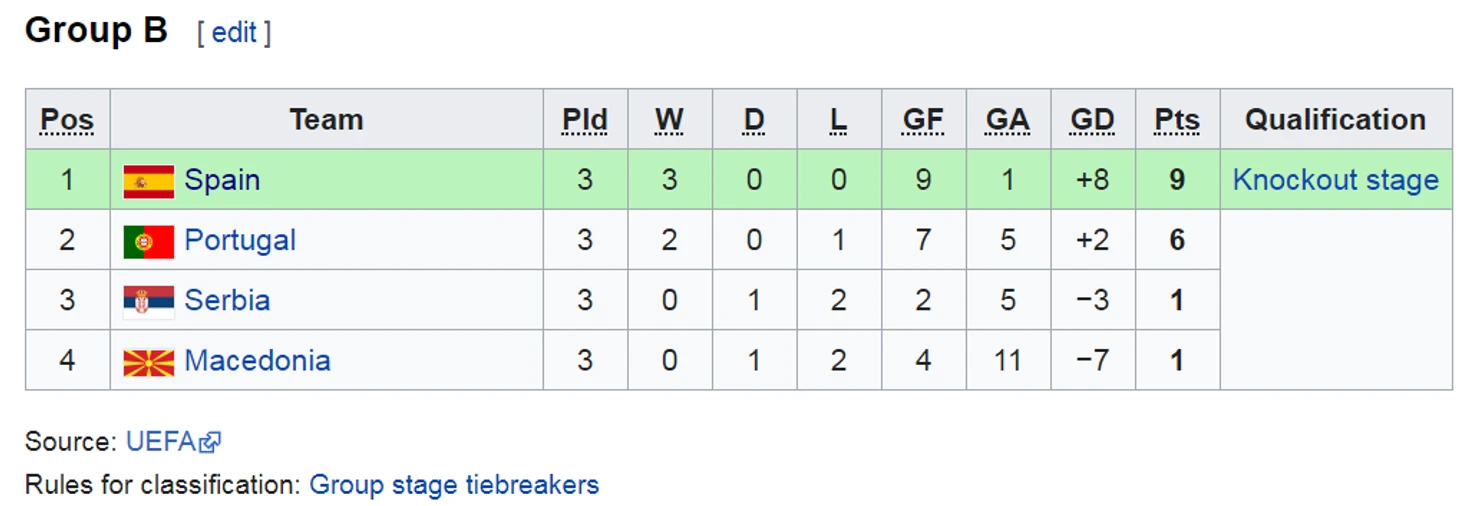Click the GA column header abbreviation
The image size is (1460, 506).
click(x=1007, y=120)
